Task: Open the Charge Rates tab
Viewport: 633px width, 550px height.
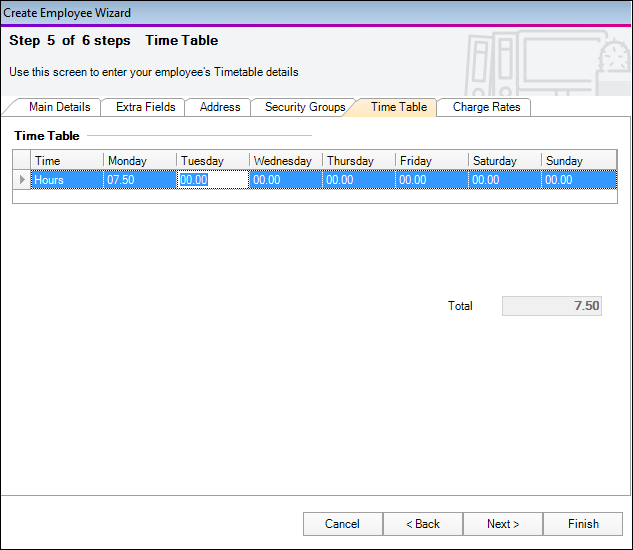Action: [x=486, y=107]
